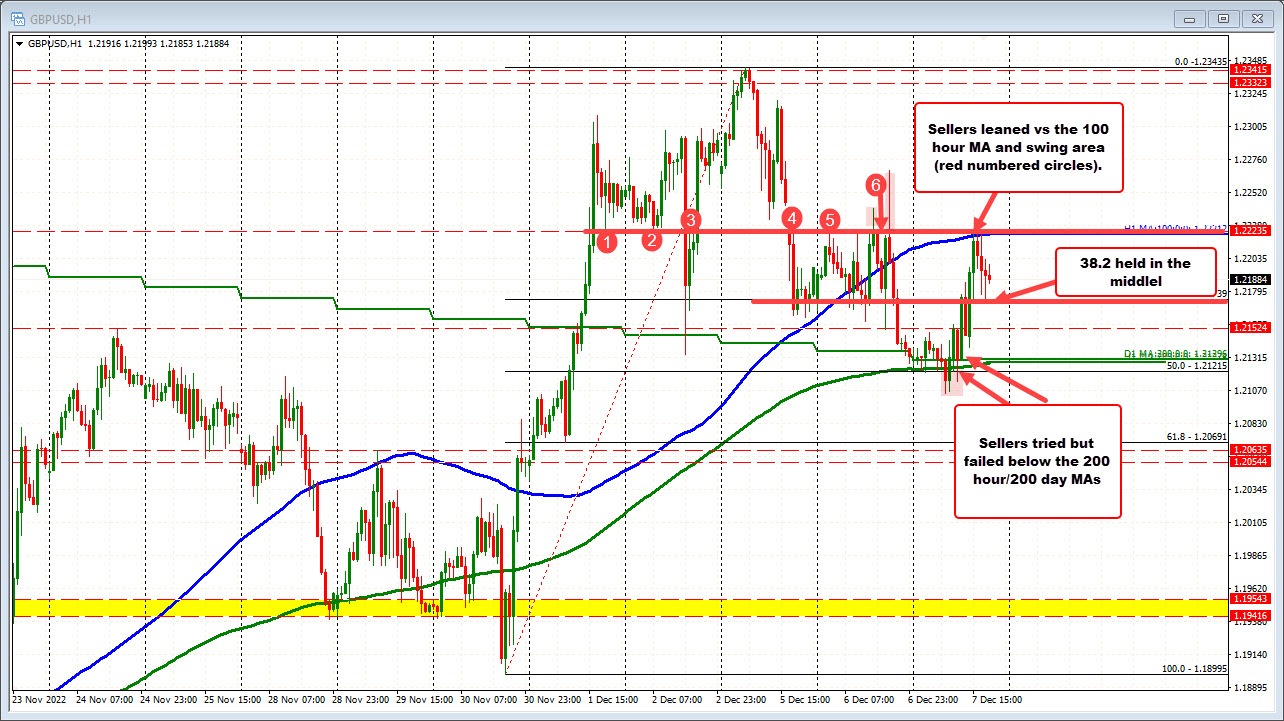Screen dimensions: 1284x721
Task: Select red circle 4 above the swing area
Action: 791,217
